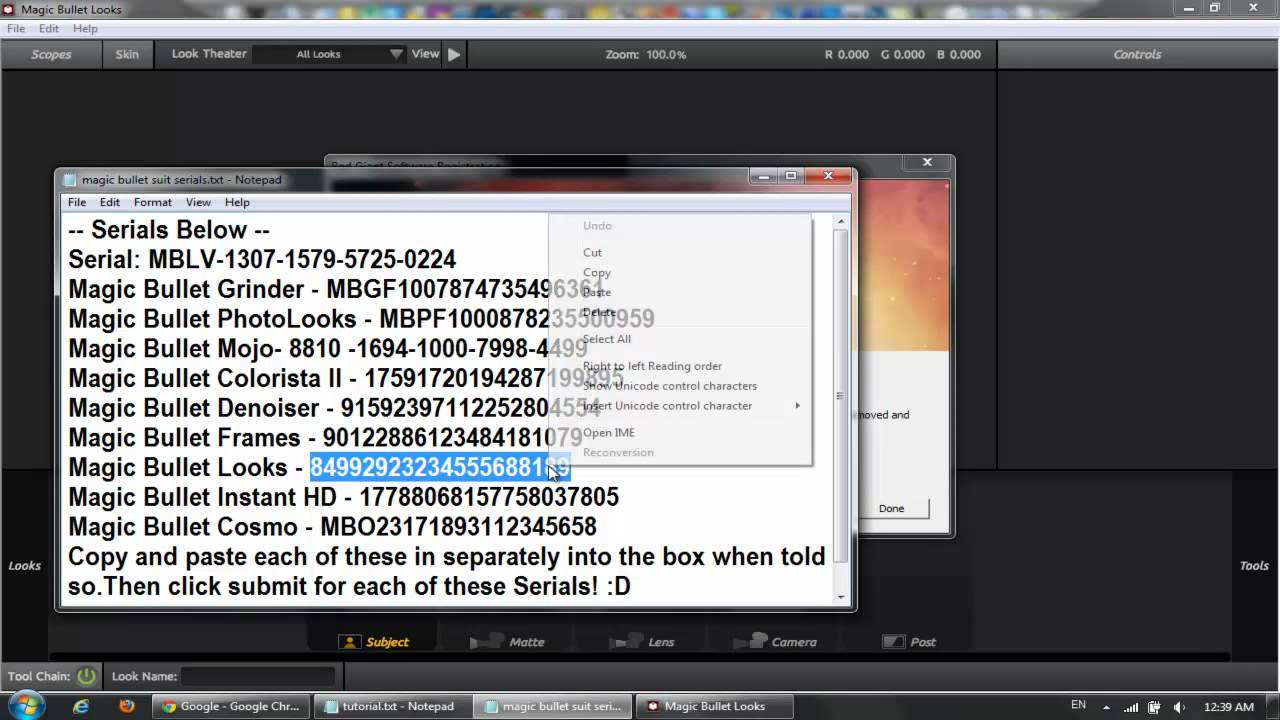Select the Matte tool chain tab

[x=507, y=642]
